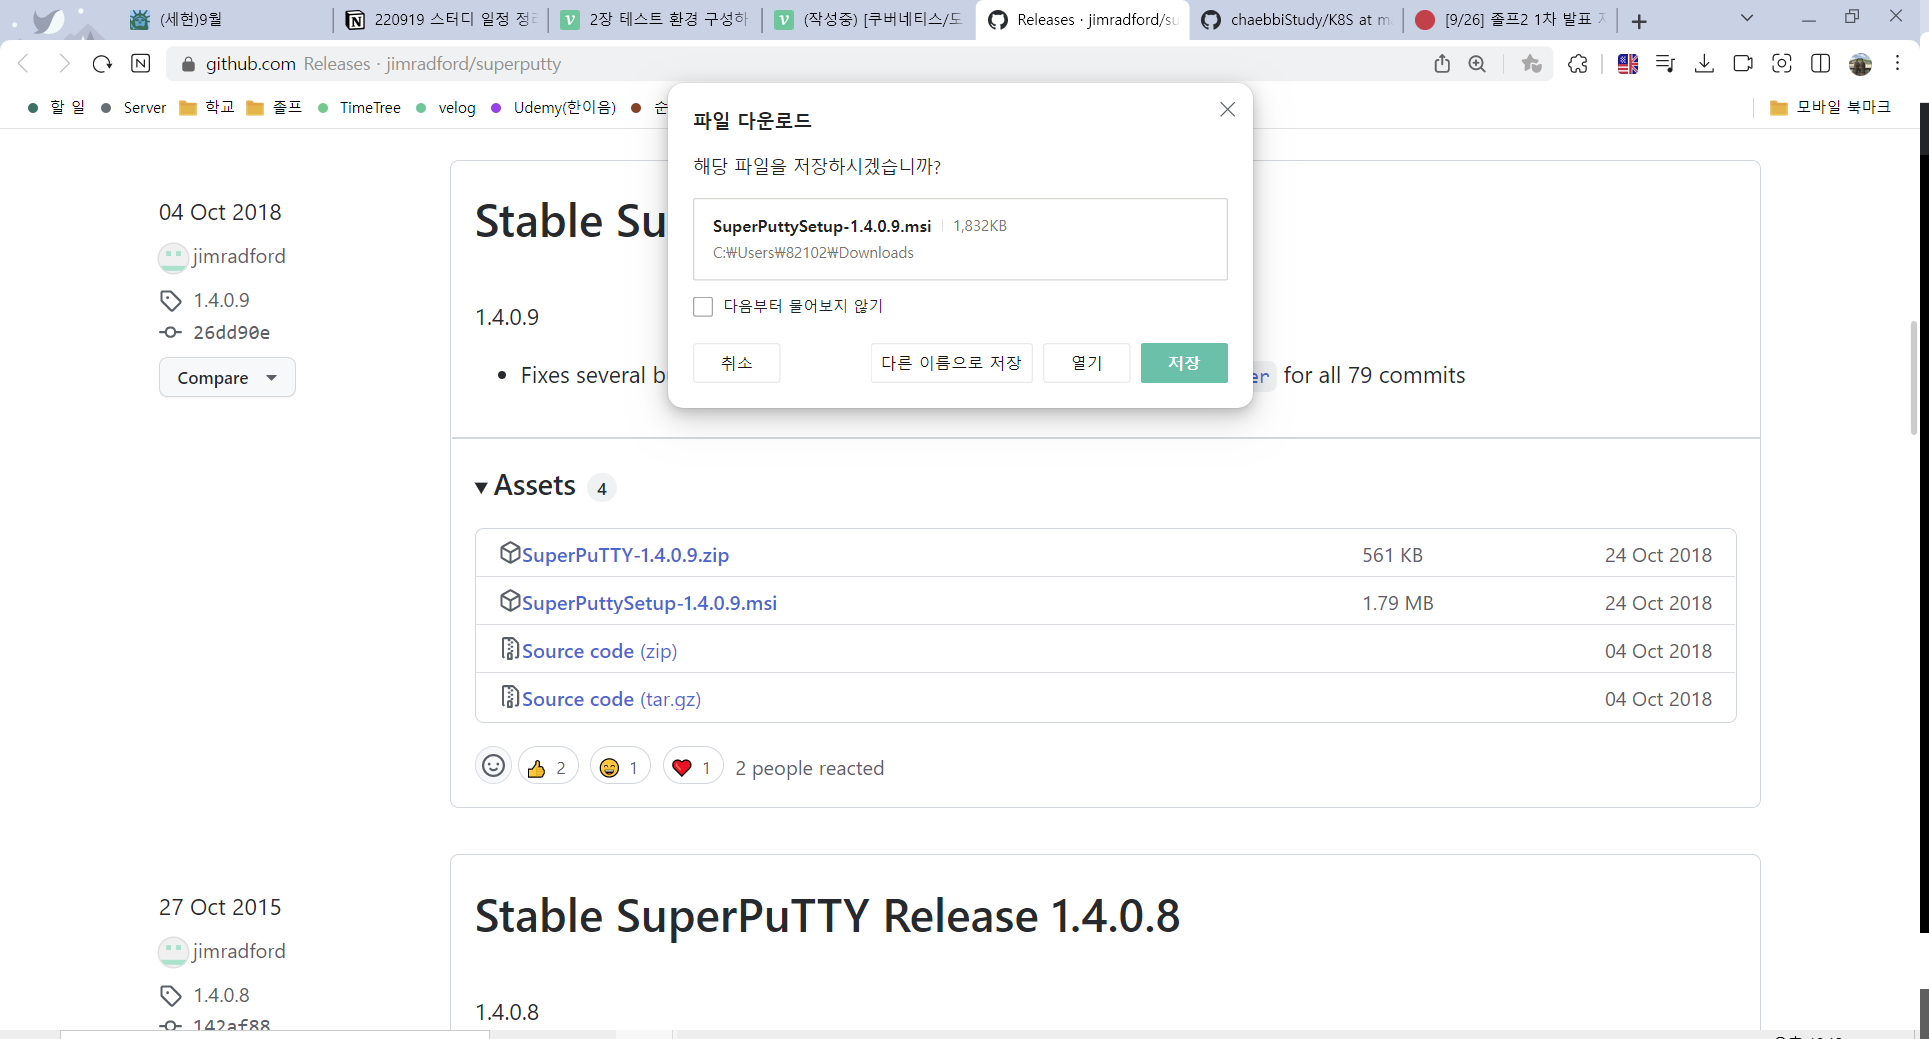Image resolution: width=1929 pixels, height=1039 pixels.
Task: Open the downloads icon in the toolbar
Action: click(x=1705, y=64)
